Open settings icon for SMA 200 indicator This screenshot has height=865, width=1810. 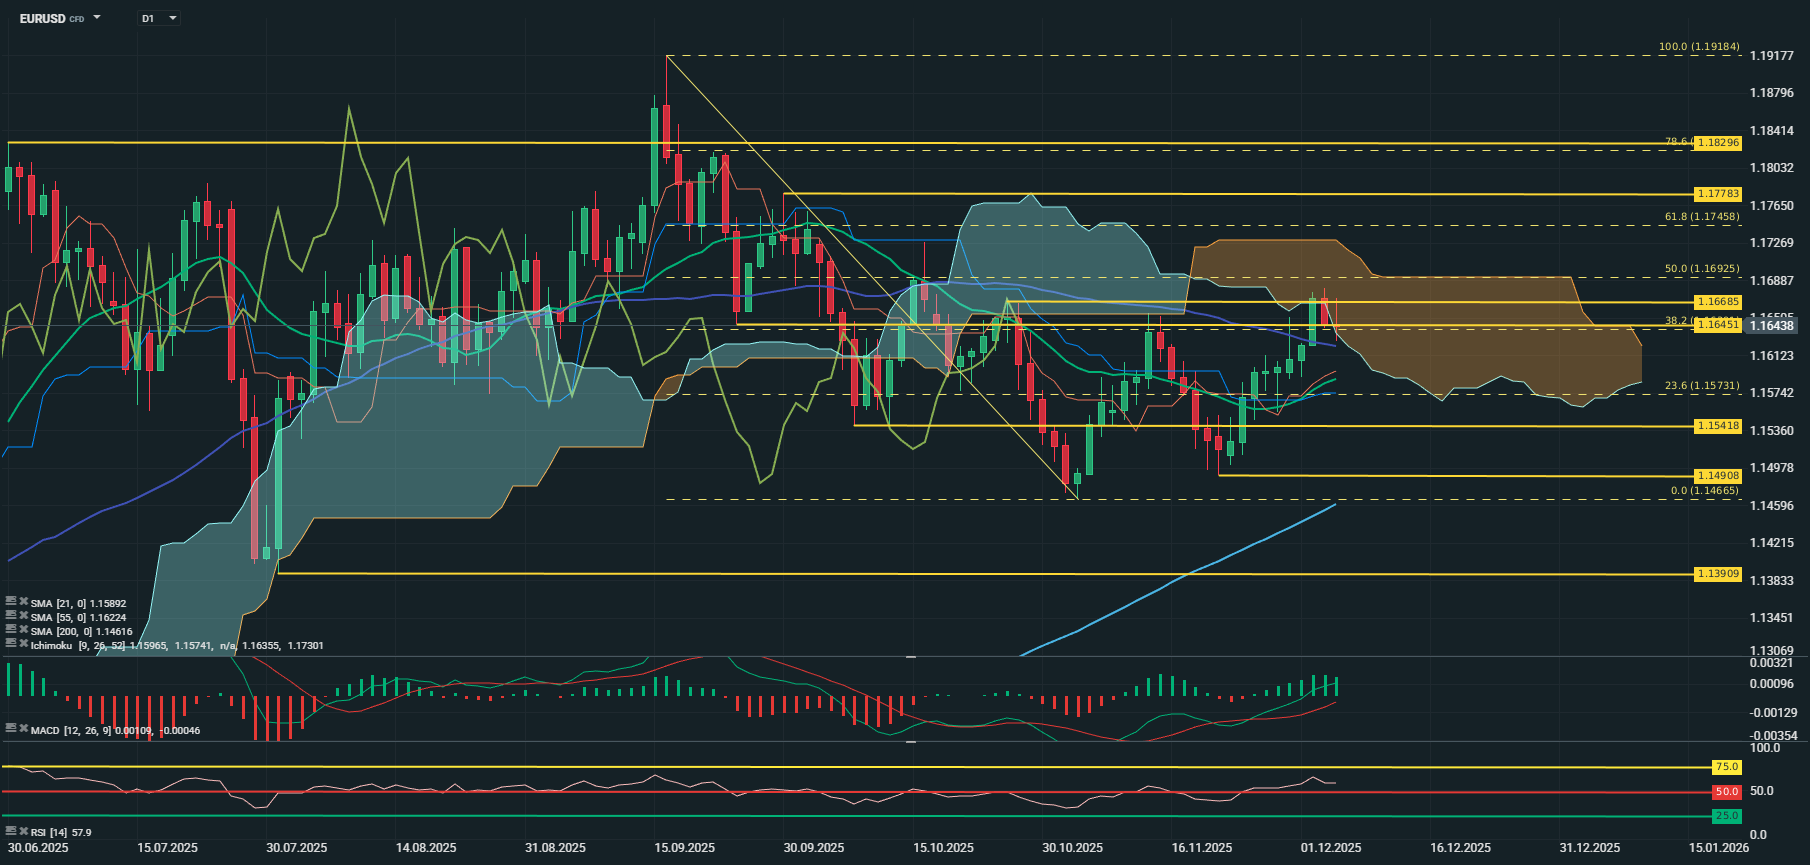point(11,631)
